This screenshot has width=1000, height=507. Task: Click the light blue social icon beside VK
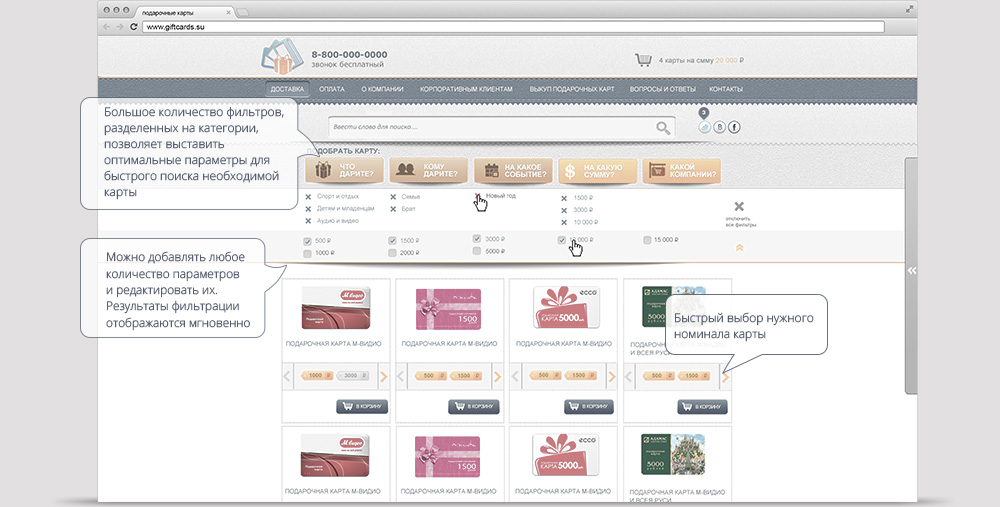click(704, 127)
